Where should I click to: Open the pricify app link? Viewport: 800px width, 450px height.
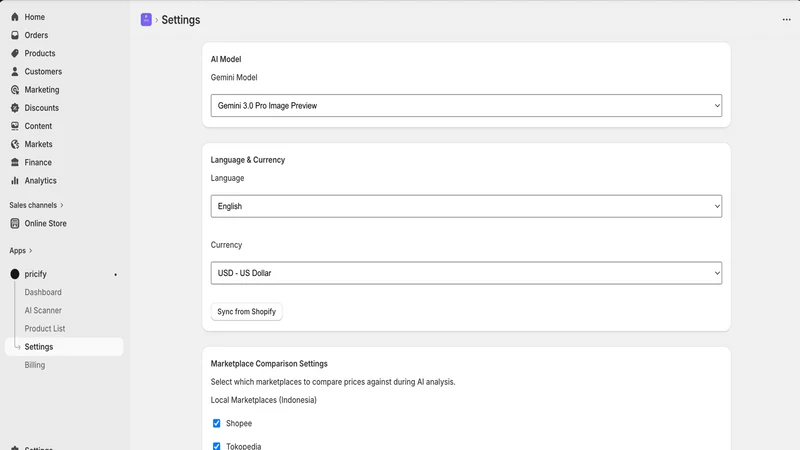35,274
